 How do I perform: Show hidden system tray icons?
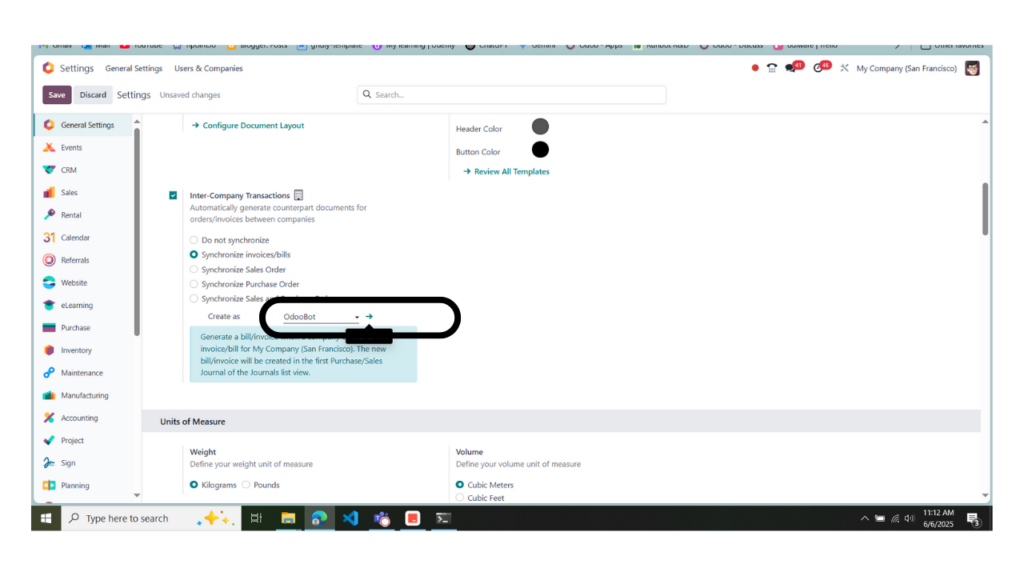(x=865, y=519)
